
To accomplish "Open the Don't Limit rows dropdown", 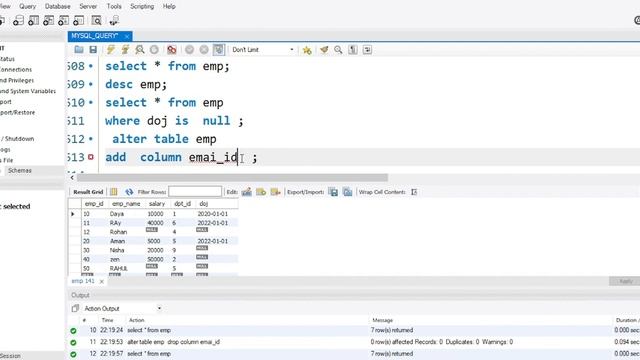I will coord(263,50).
